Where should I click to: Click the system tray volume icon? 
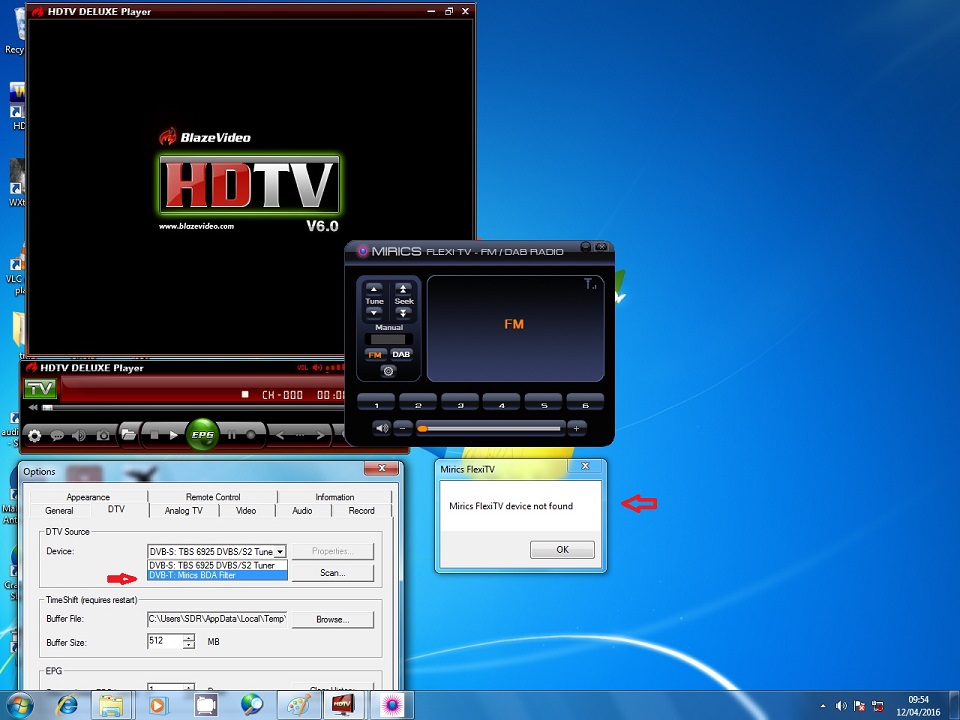(x=841, y=705)
